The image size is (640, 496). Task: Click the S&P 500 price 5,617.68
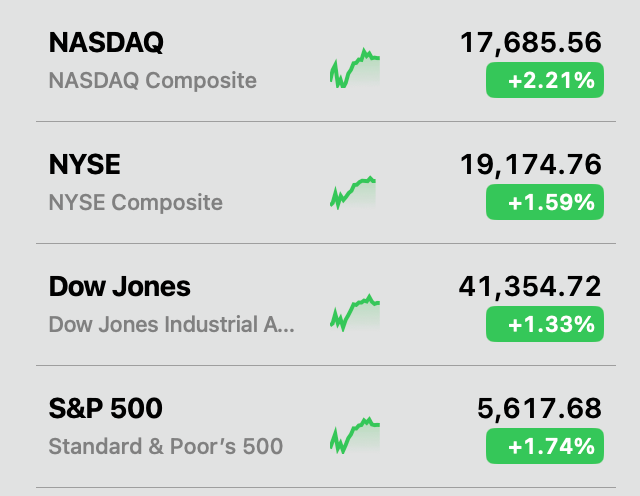540,409
